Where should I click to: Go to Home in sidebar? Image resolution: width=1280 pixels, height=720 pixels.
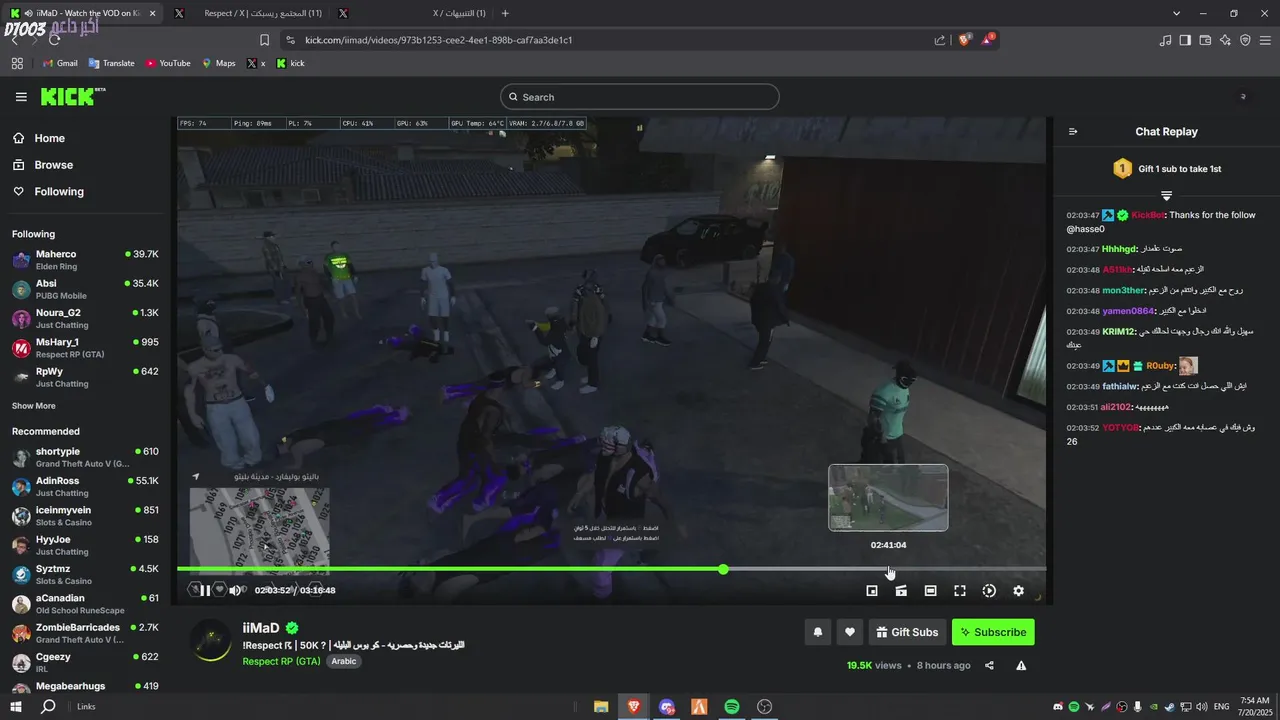[38, 138]
